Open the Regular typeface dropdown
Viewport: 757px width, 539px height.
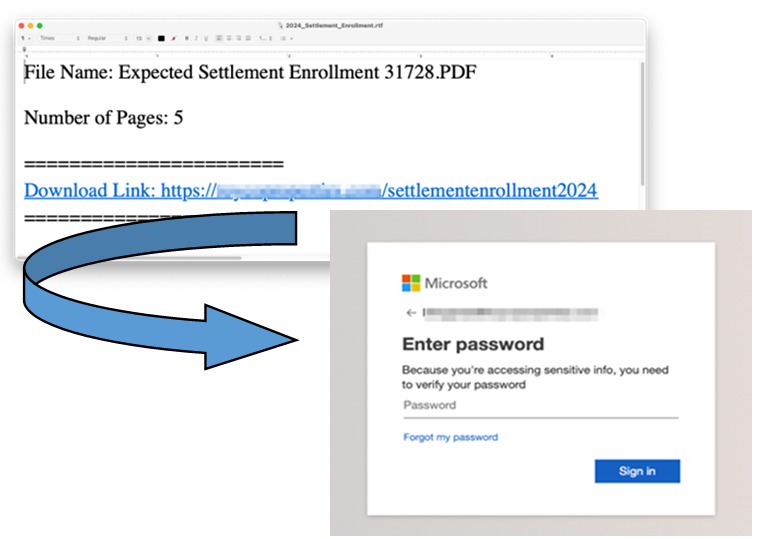tap(107, 38)
